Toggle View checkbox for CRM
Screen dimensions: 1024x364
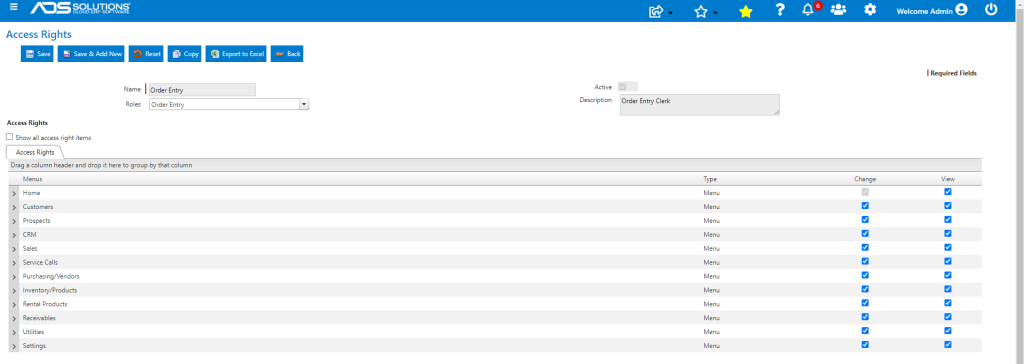click(948, 233)
